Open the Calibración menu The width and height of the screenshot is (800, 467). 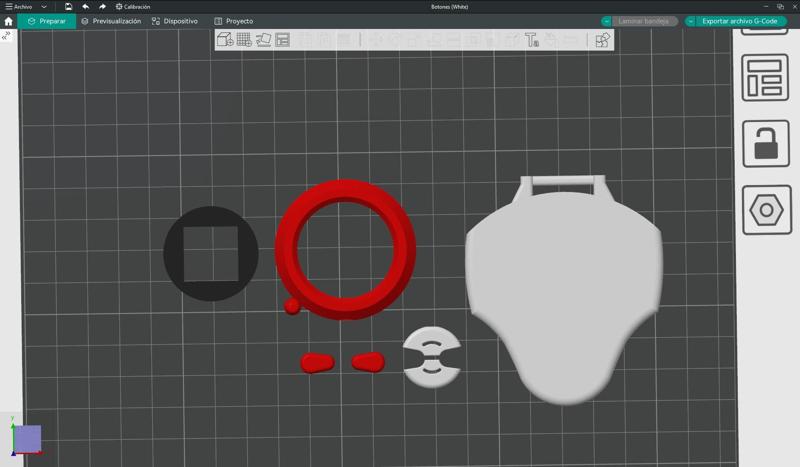click(x=133, y=7)
